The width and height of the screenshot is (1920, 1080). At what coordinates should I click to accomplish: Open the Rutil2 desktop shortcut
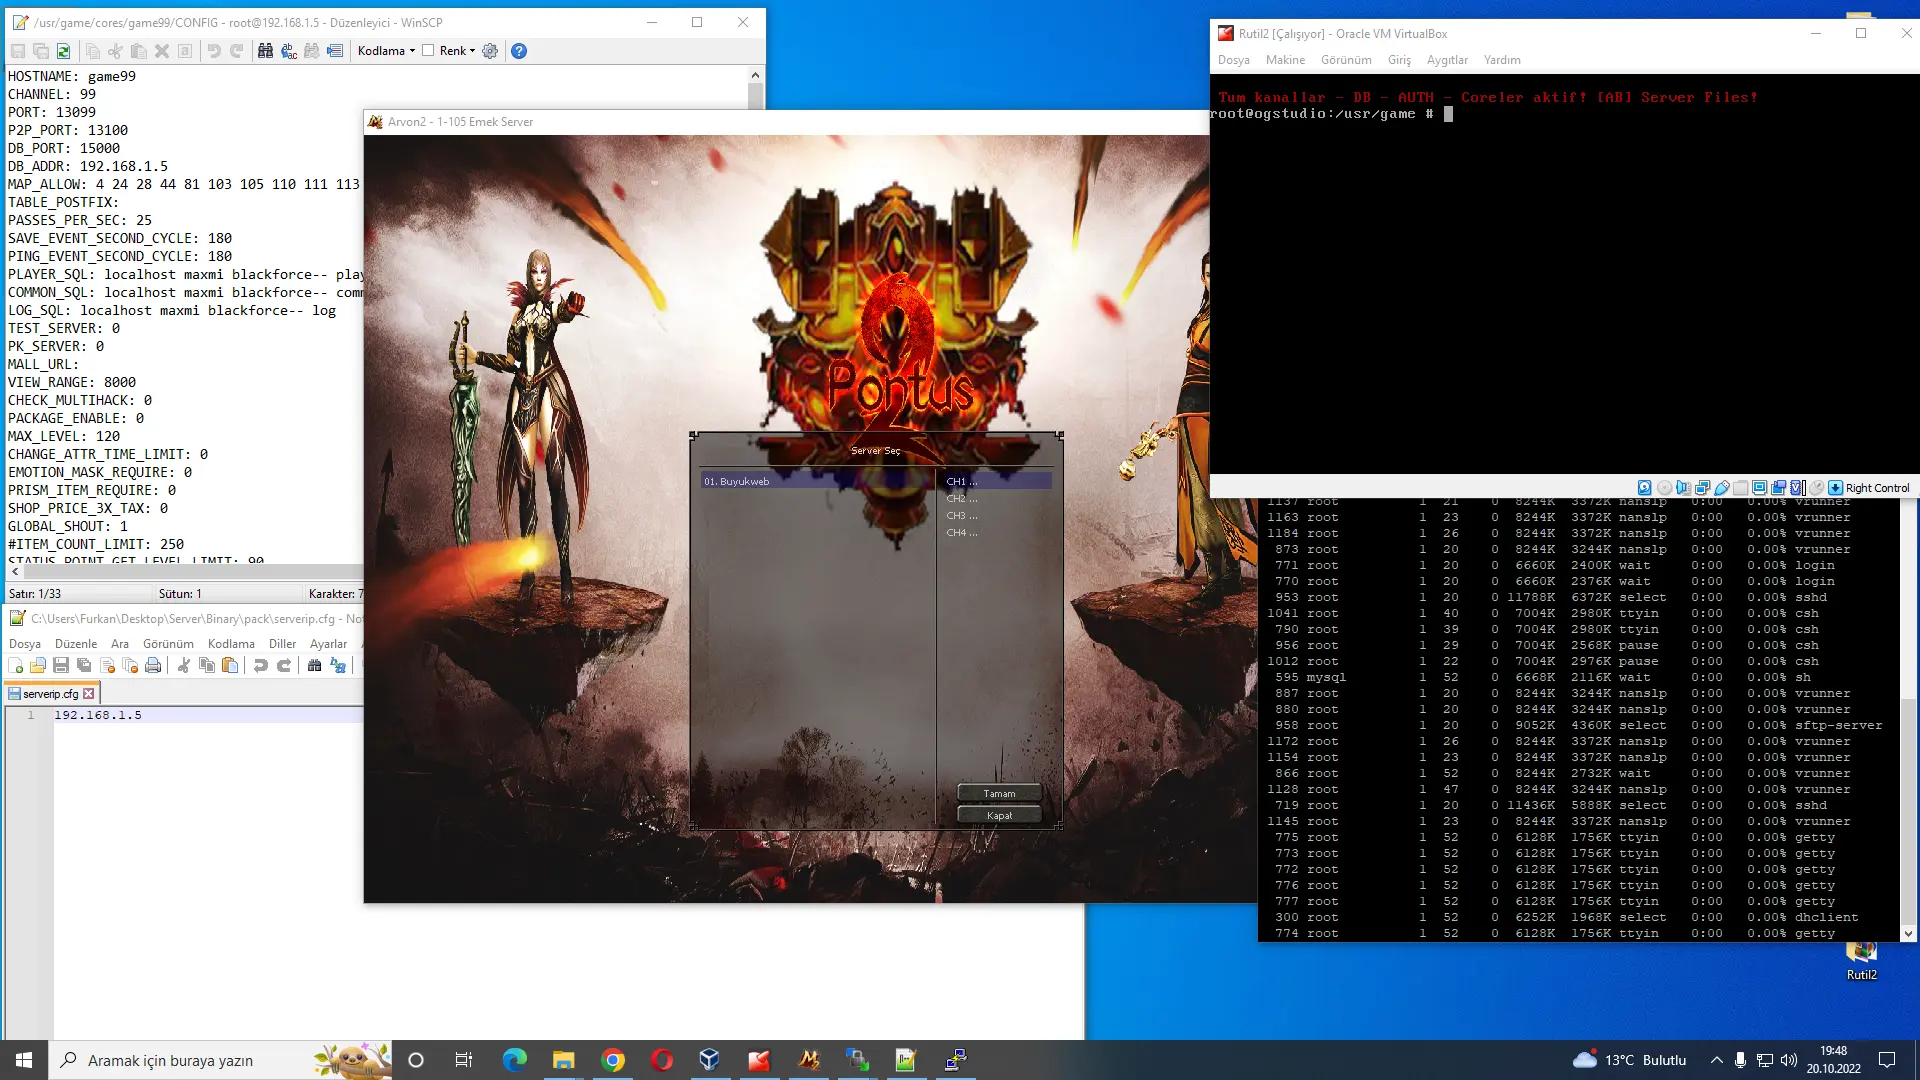[x=1861, y=962]
